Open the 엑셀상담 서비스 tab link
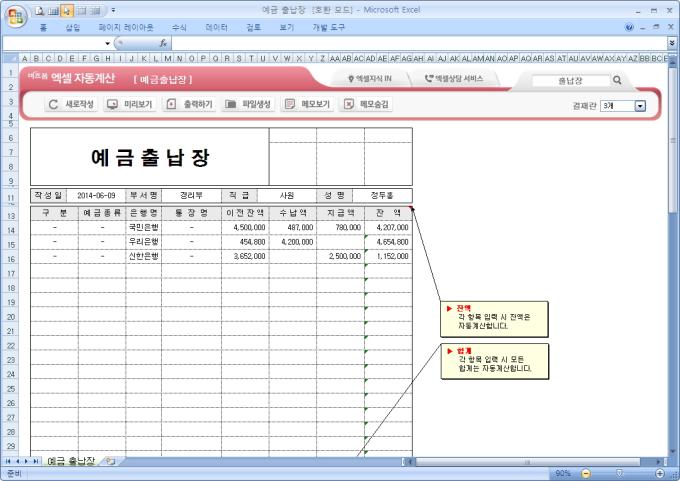This screenshot has height=481, width=680. tap(454, 79)
